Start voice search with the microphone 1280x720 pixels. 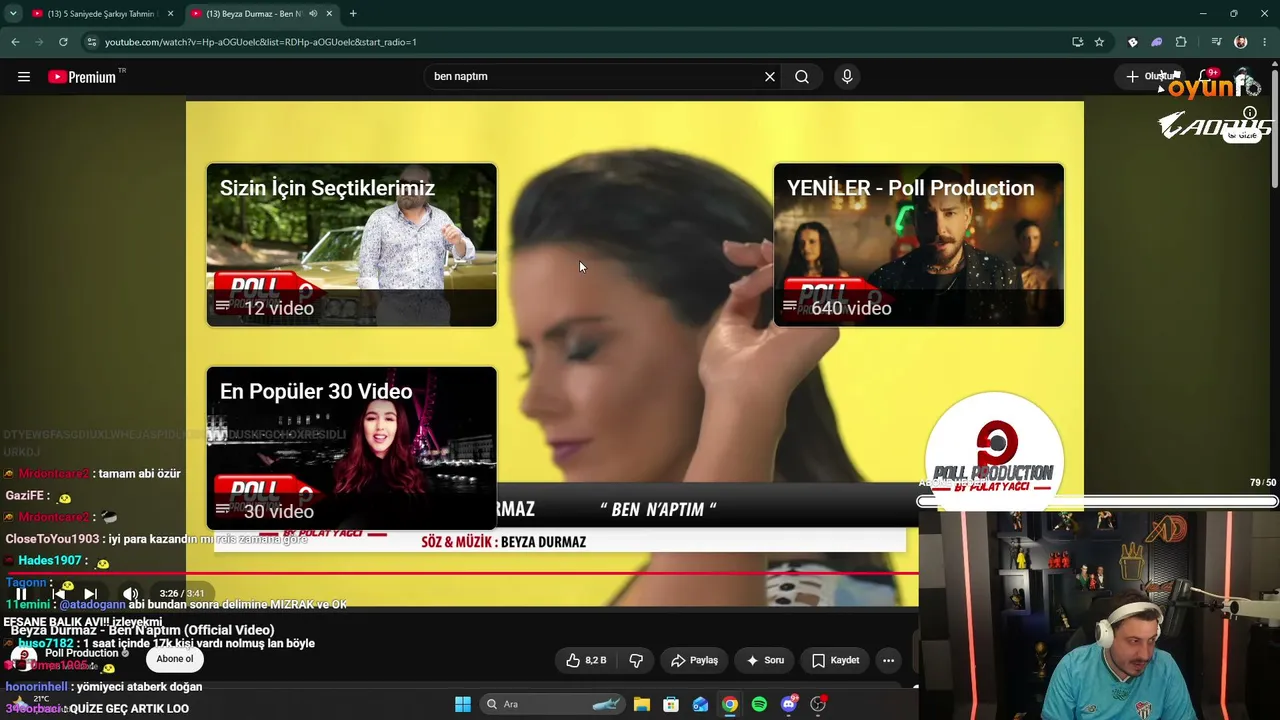(x=847, y=77)
